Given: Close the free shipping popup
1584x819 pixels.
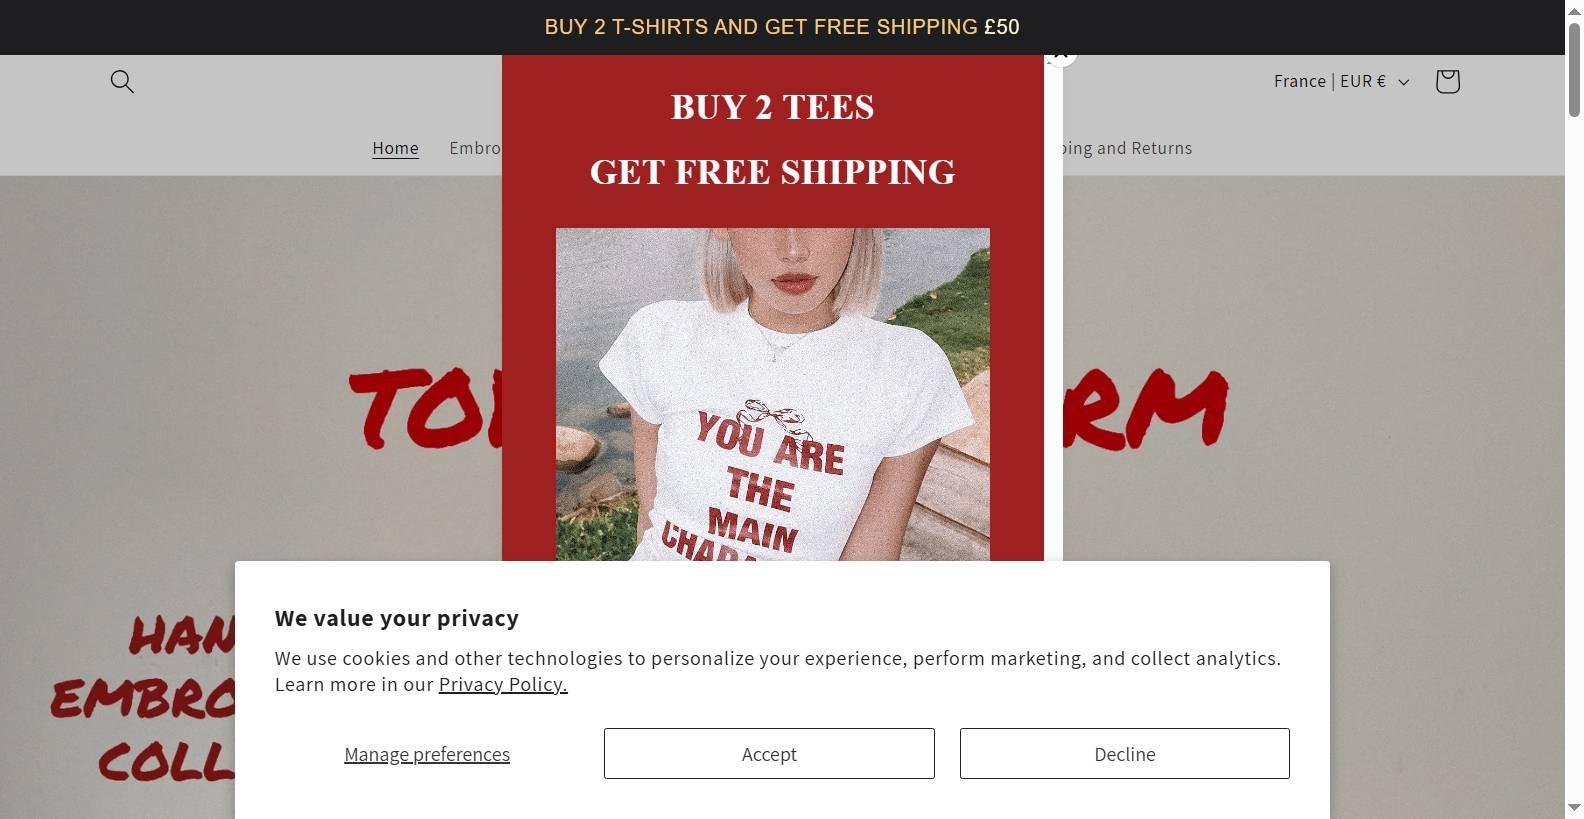Looking at the screenshot, I should pos(1061,56).
